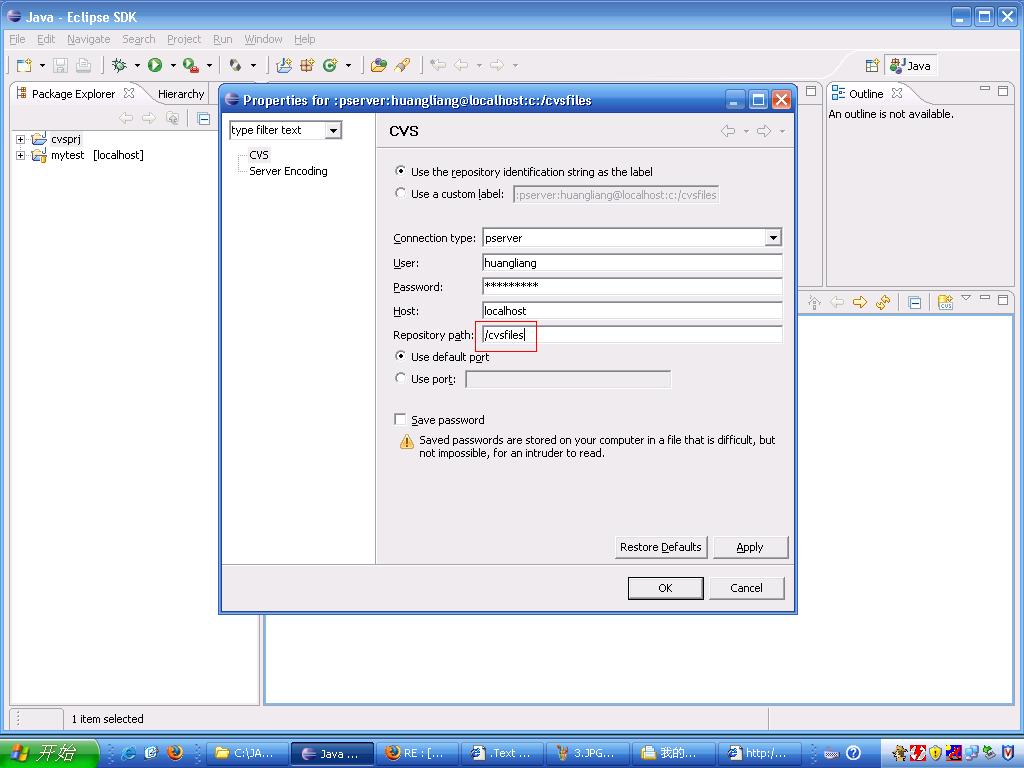Open the Connection type dropdown

(773, 238)
